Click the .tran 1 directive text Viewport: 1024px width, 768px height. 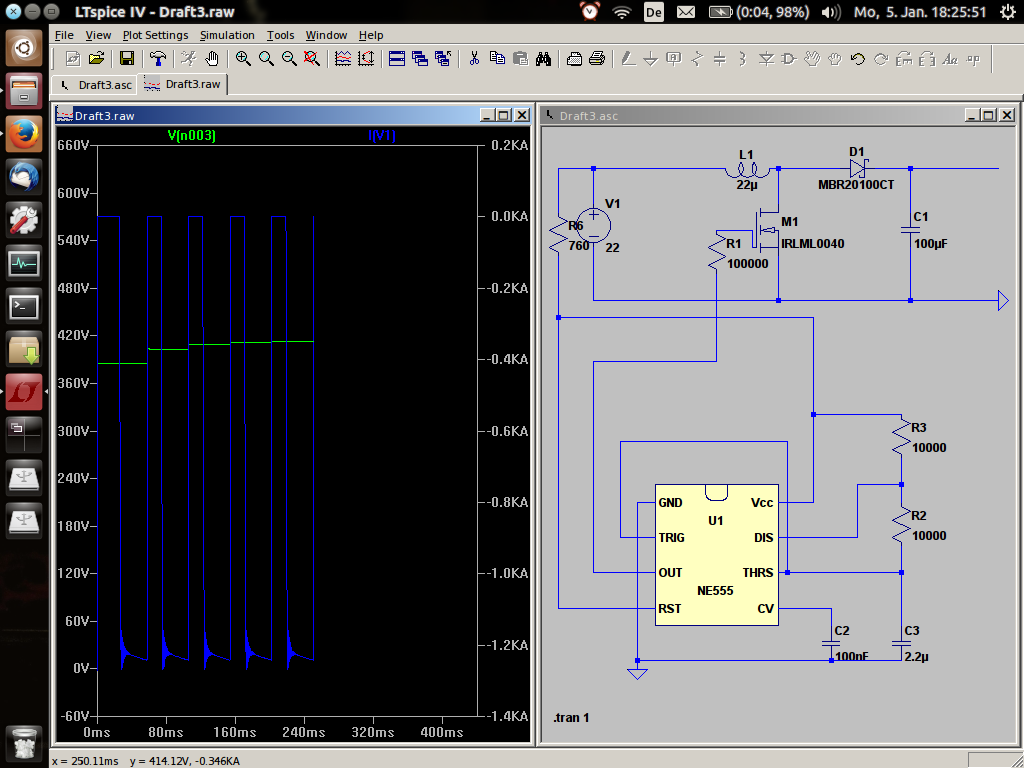(571, 718)
